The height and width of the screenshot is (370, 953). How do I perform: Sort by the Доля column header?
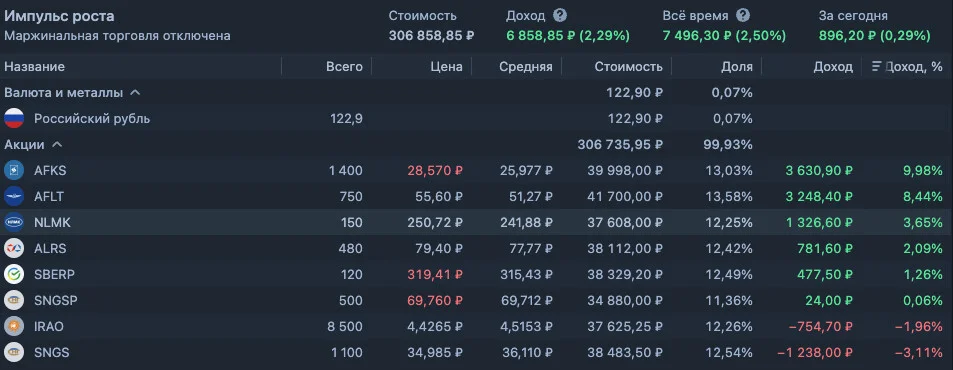pyautogui.click(x=737, y=67)
